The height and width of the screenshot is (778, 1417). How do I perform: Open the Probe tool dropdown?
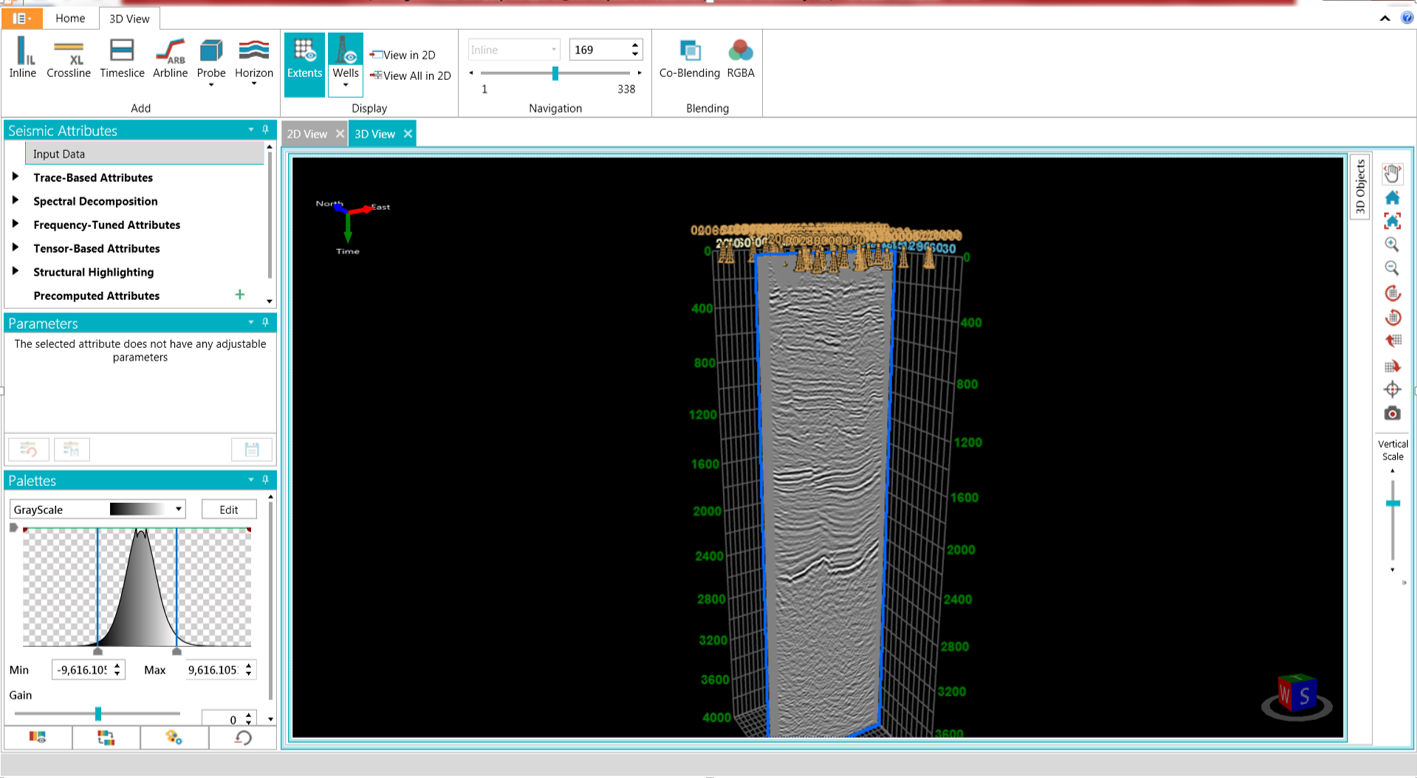(211, 84)
